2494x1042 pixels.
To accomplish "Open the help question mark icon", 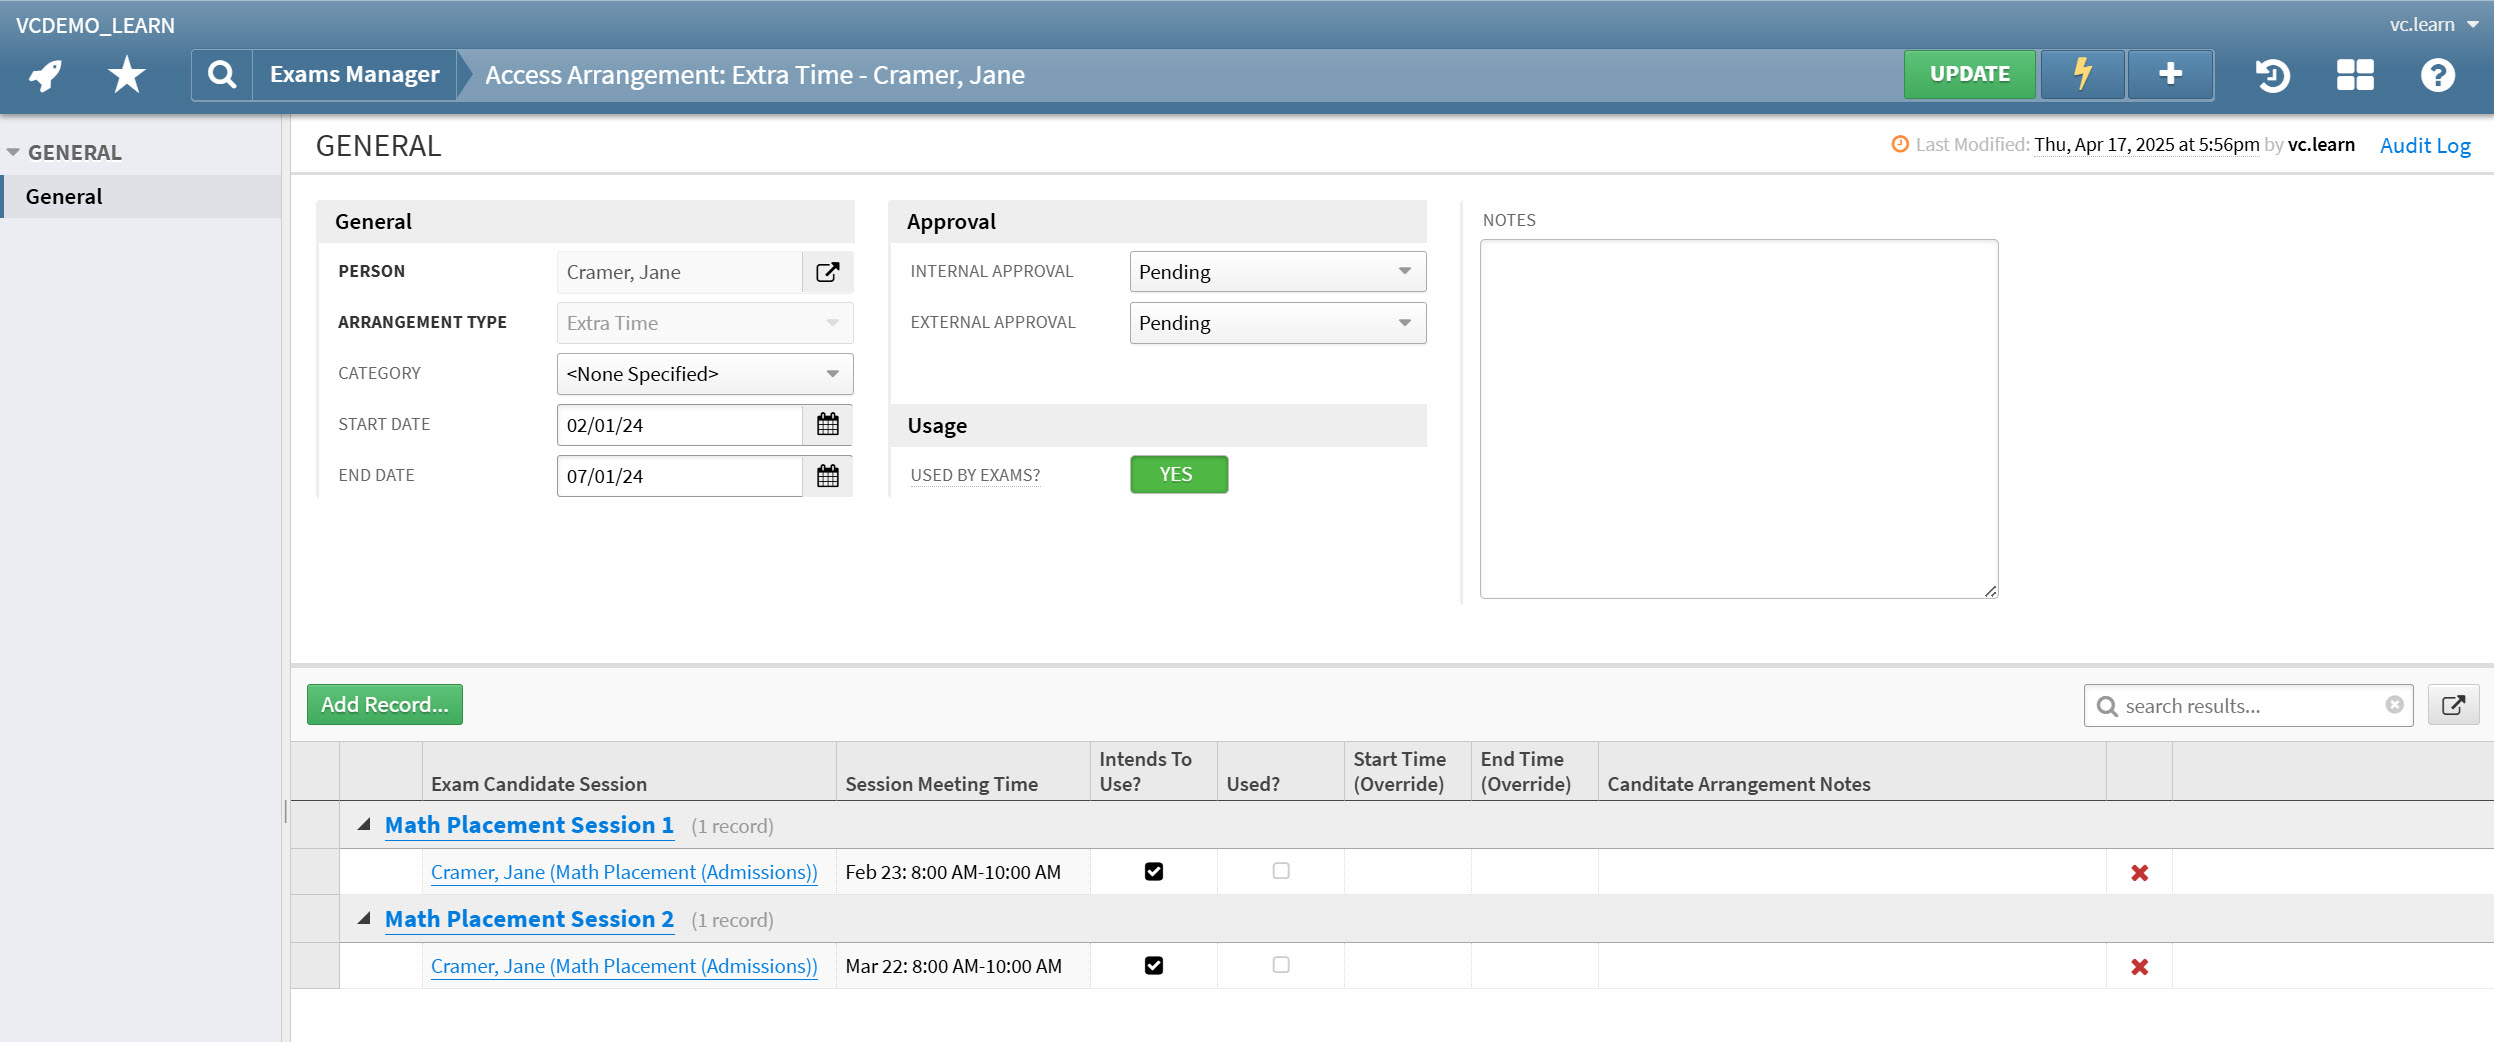I will 2437,75.
